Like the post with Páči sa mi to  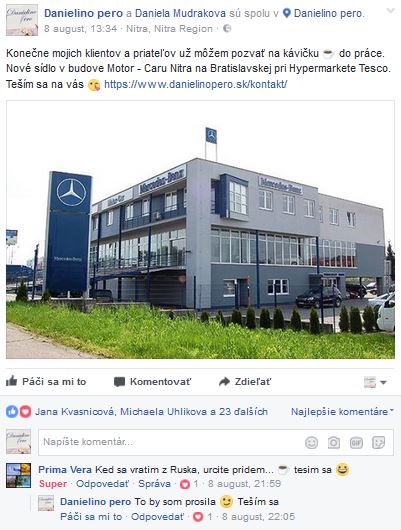[46, 382]
